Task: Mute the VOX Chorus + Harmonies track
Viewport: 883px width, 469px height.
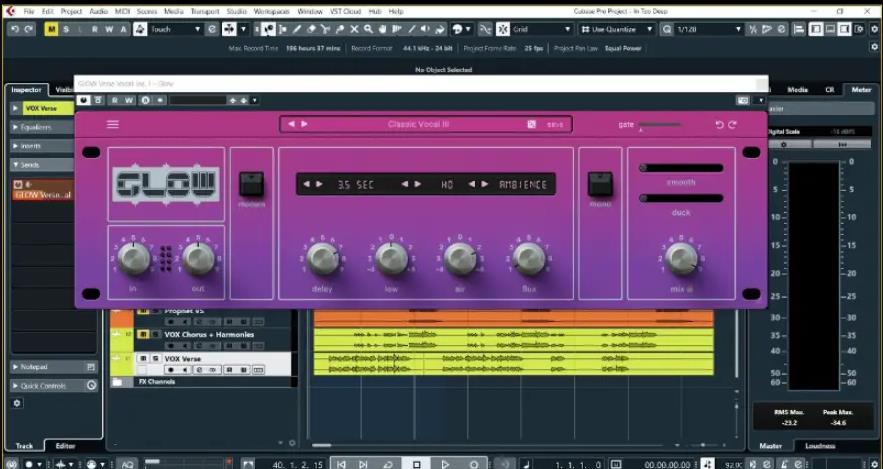Action: [x=143, y=334]
